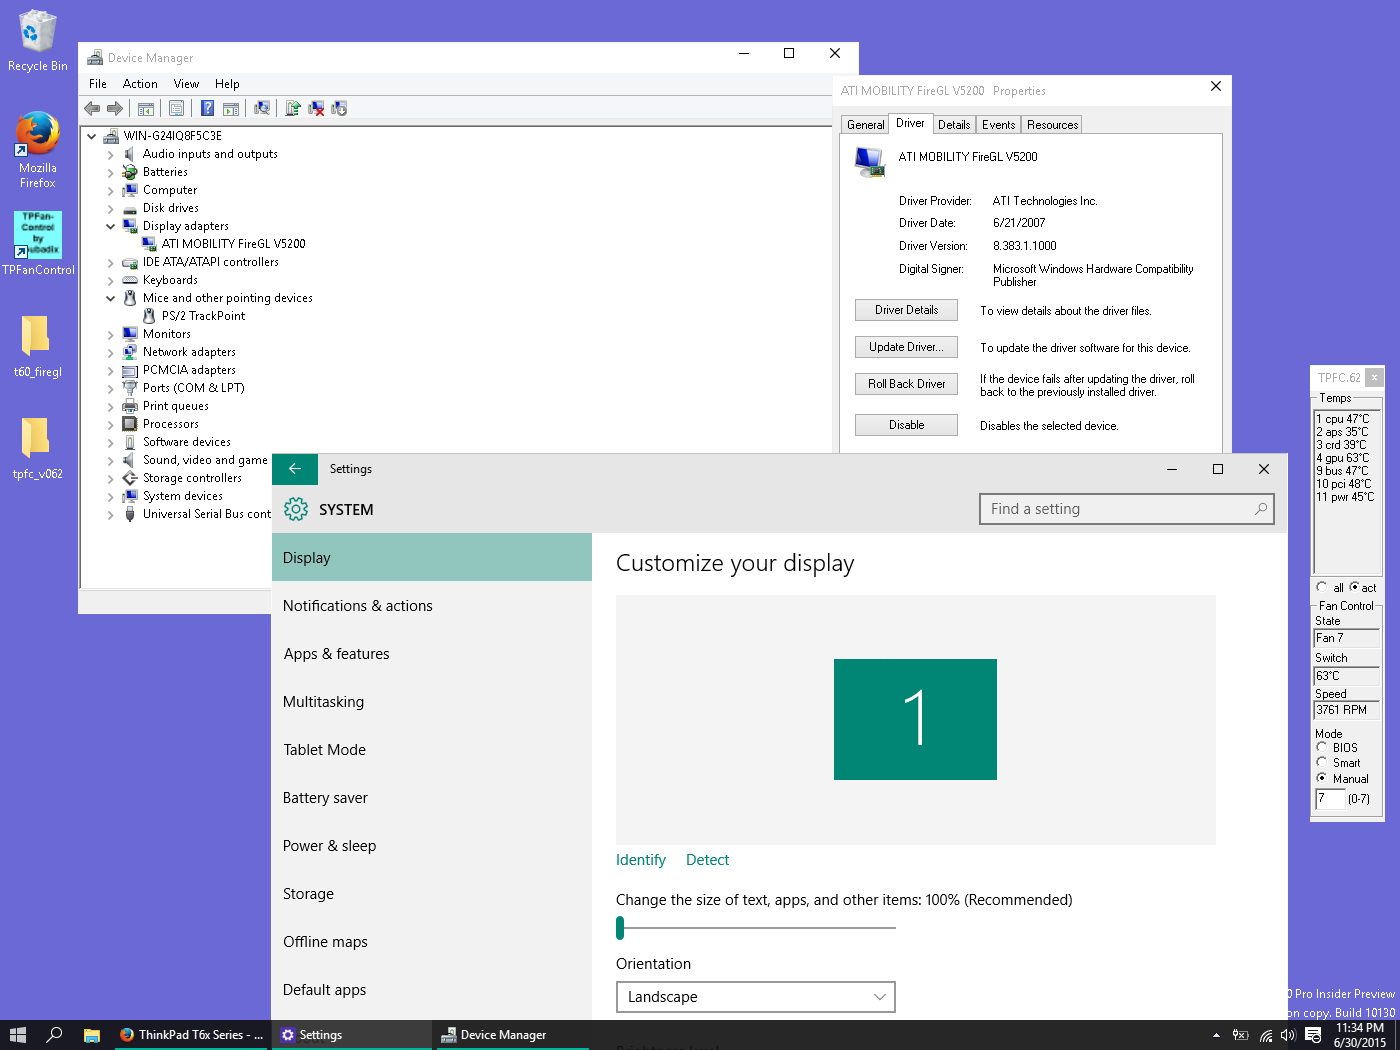Select Smart fan mode radio
Screen dimensions: 1400x1050
pos(1322,762)
